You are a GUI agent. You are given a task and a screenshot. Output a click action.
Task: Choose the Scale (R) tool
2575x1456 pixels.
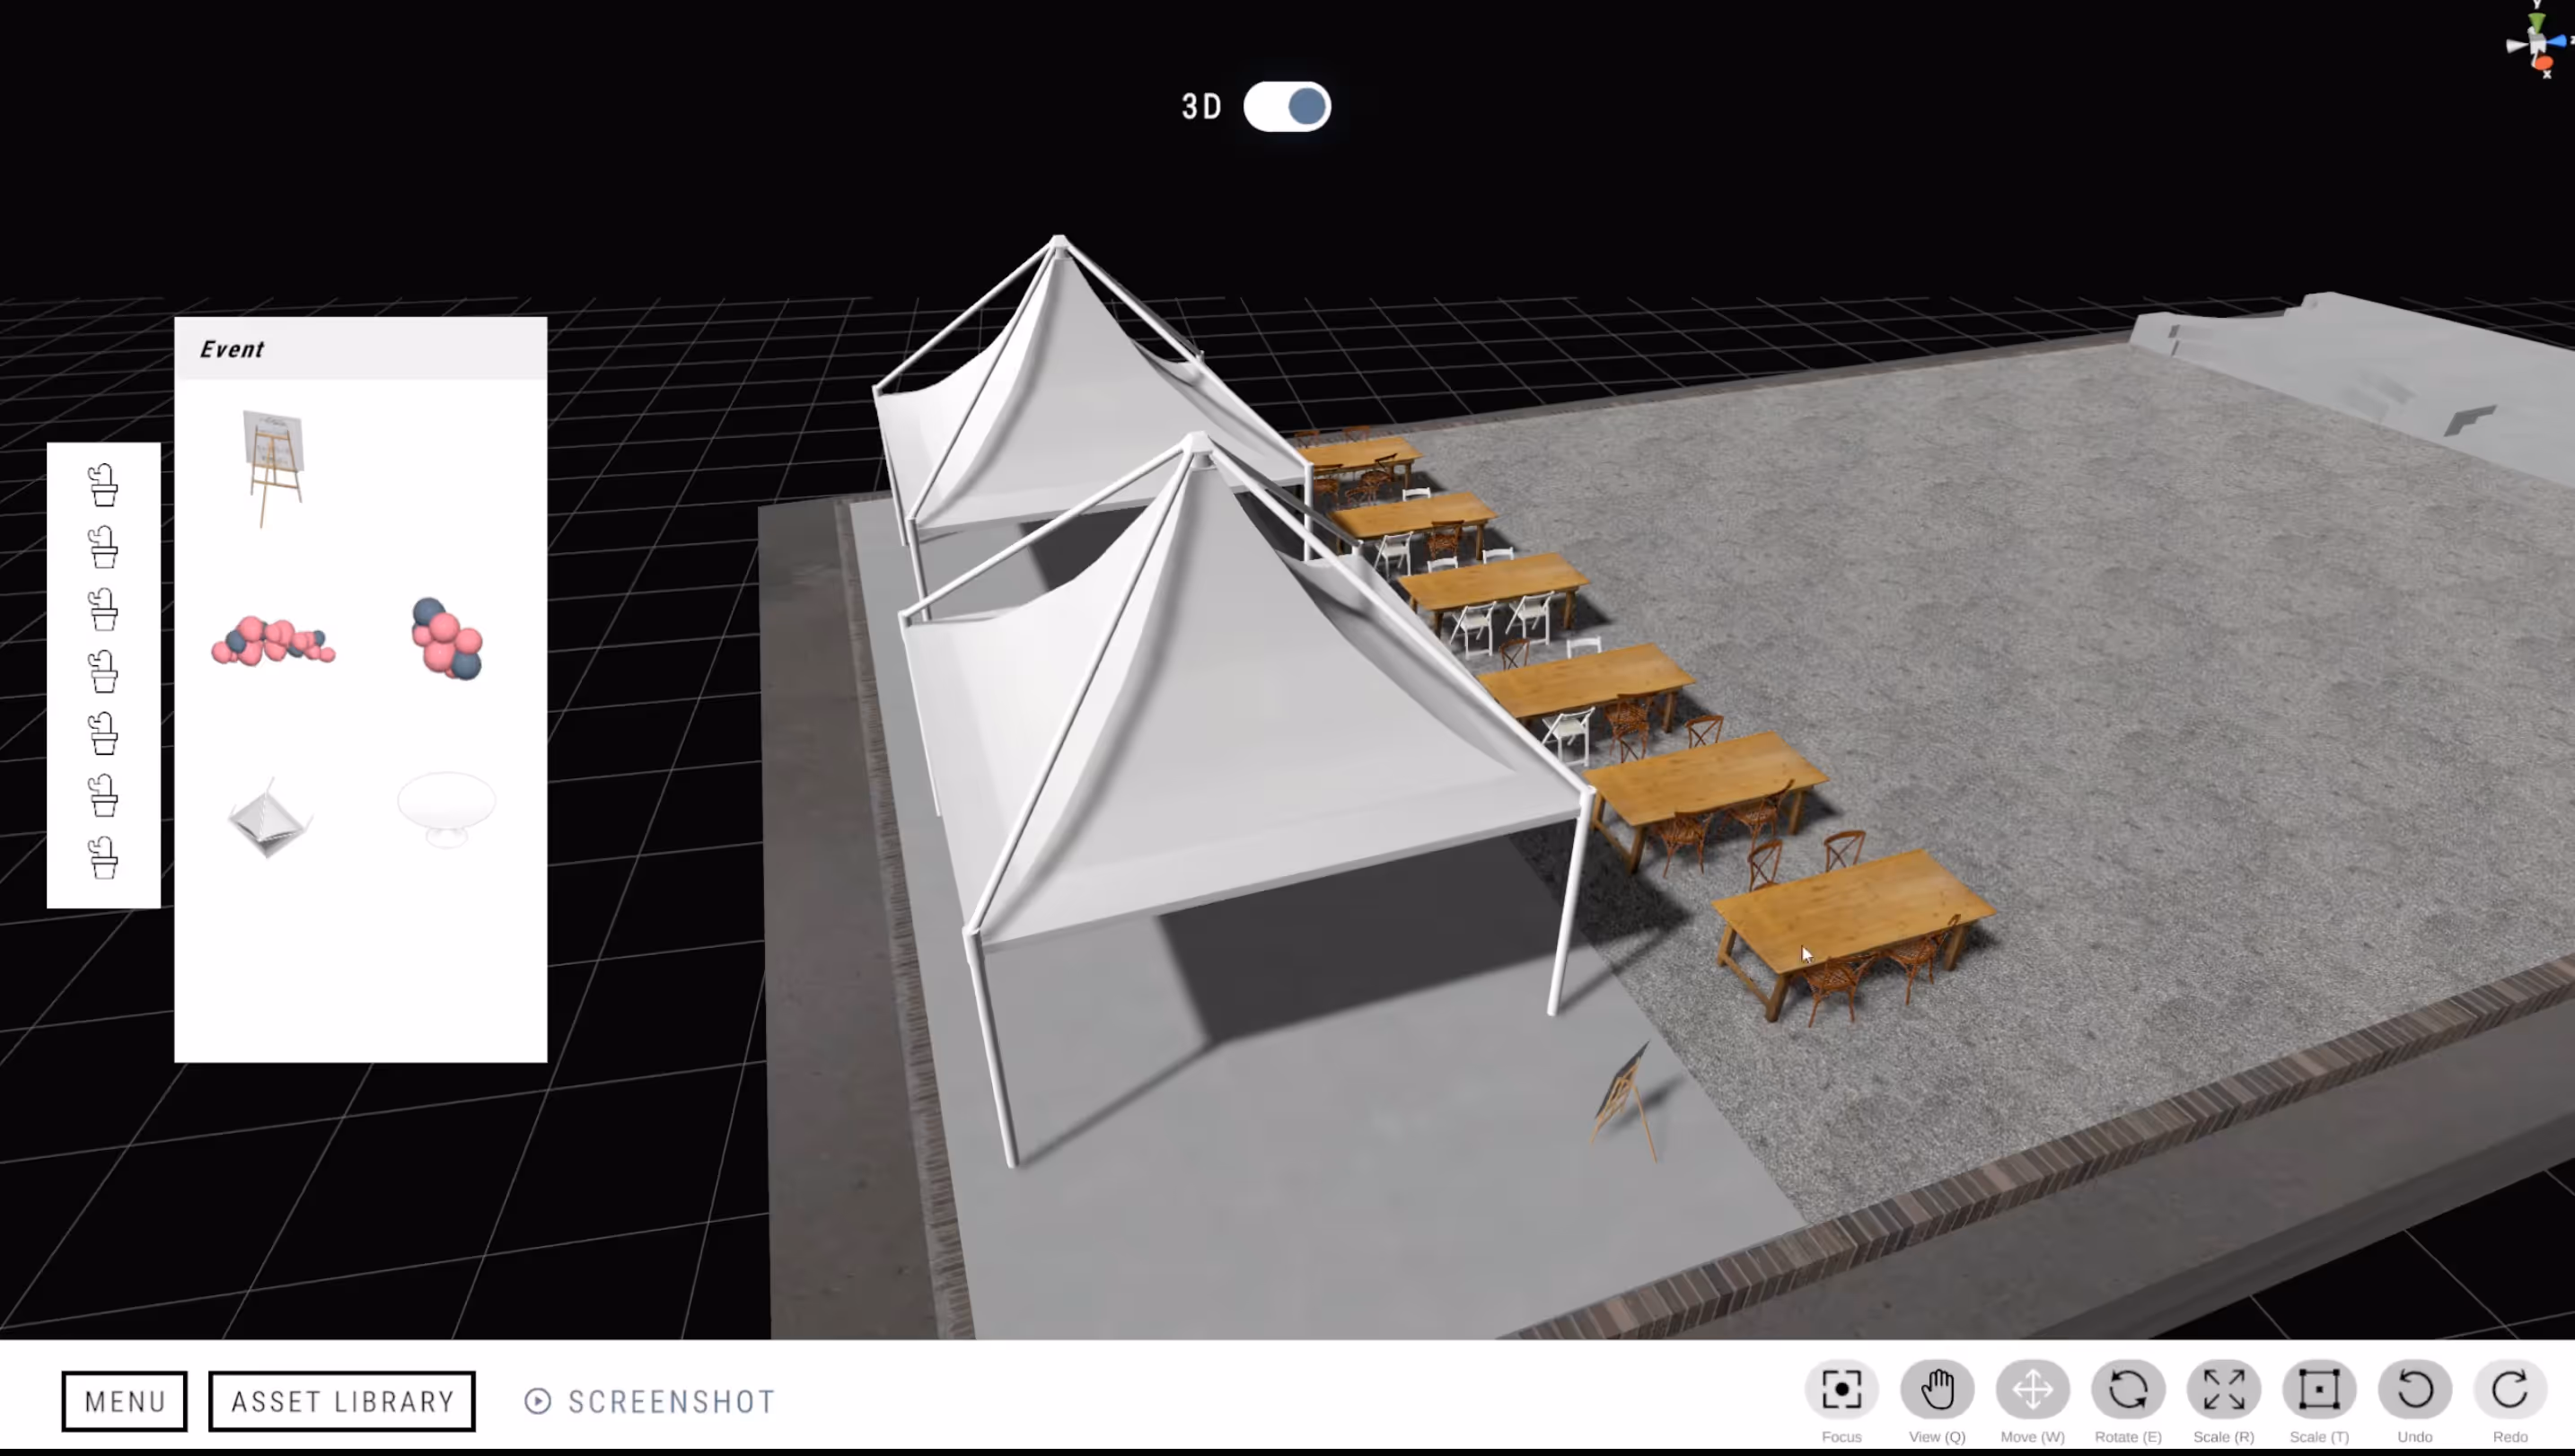point(2223,1389)
